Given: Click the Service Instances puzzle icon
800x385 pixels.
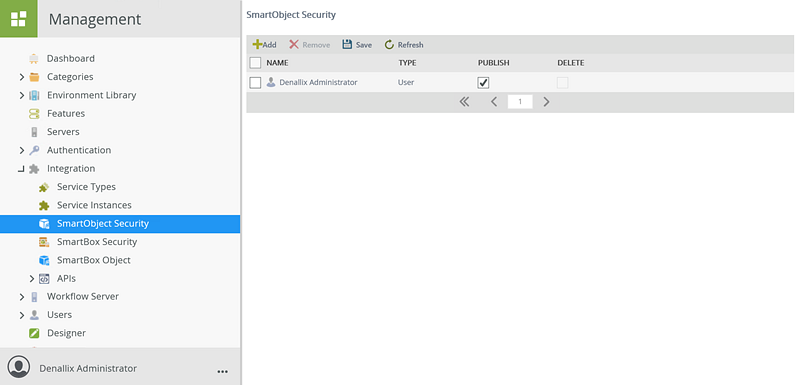Looking at the screenshot, I should click(44, 206).
